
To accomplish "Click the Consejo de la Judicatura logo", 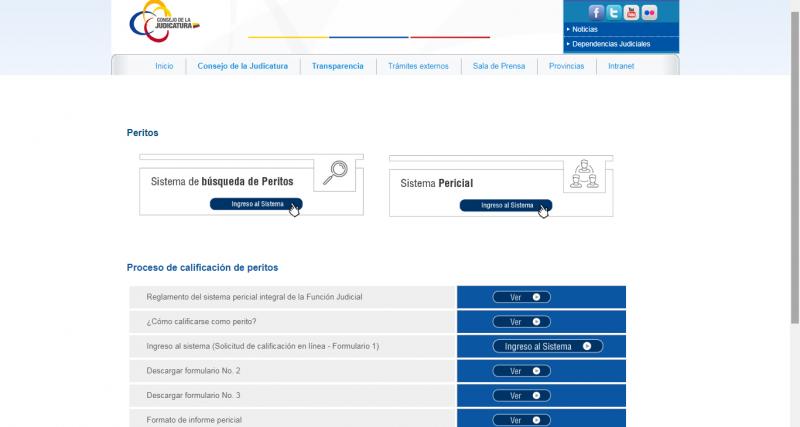I will click(x=164, y=21).
